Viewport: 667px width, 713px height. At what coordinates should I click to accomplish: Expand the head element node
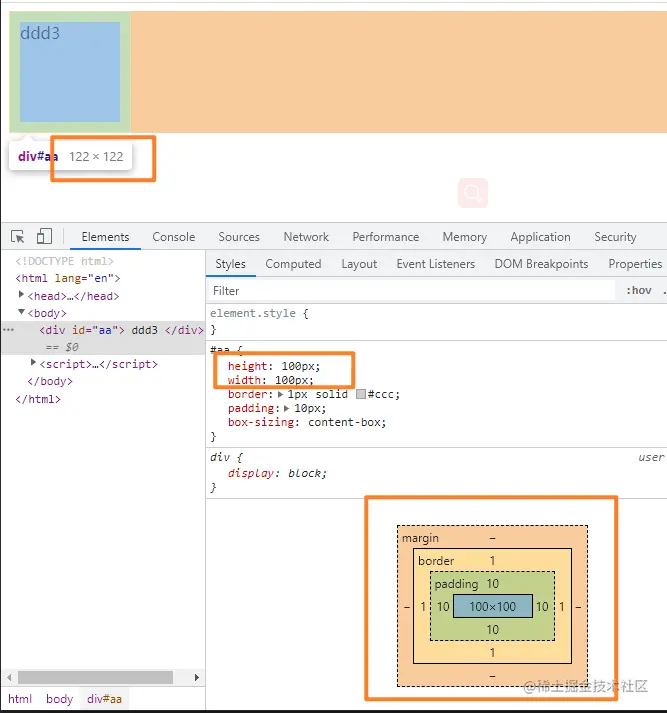[21, 295]
